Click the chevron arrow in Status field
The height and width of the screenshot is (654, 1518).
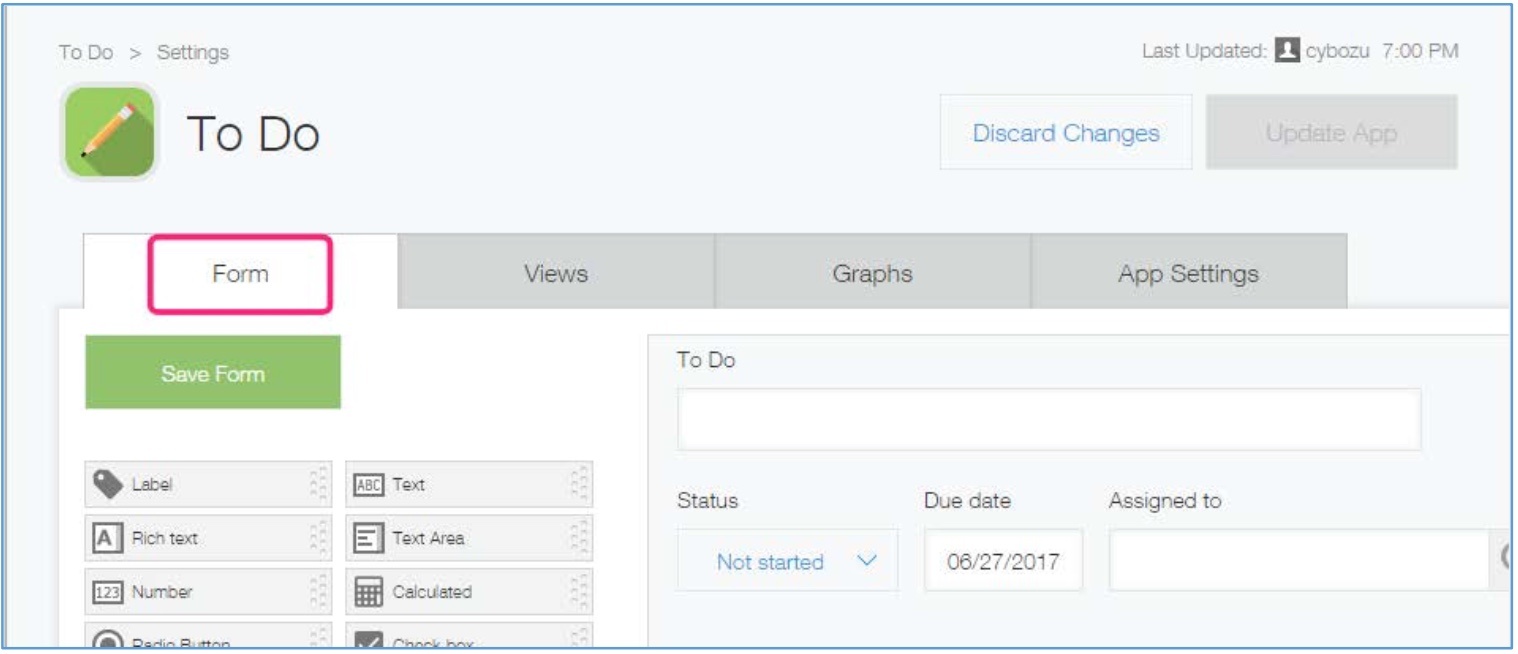tap(868, 562)
